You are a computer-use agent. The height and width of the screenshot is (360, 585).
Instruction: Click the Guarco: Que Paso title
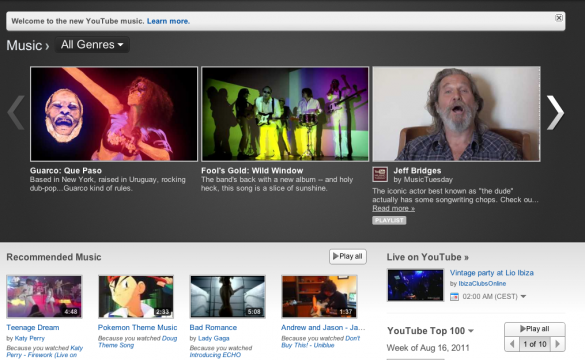pos(66,170)
